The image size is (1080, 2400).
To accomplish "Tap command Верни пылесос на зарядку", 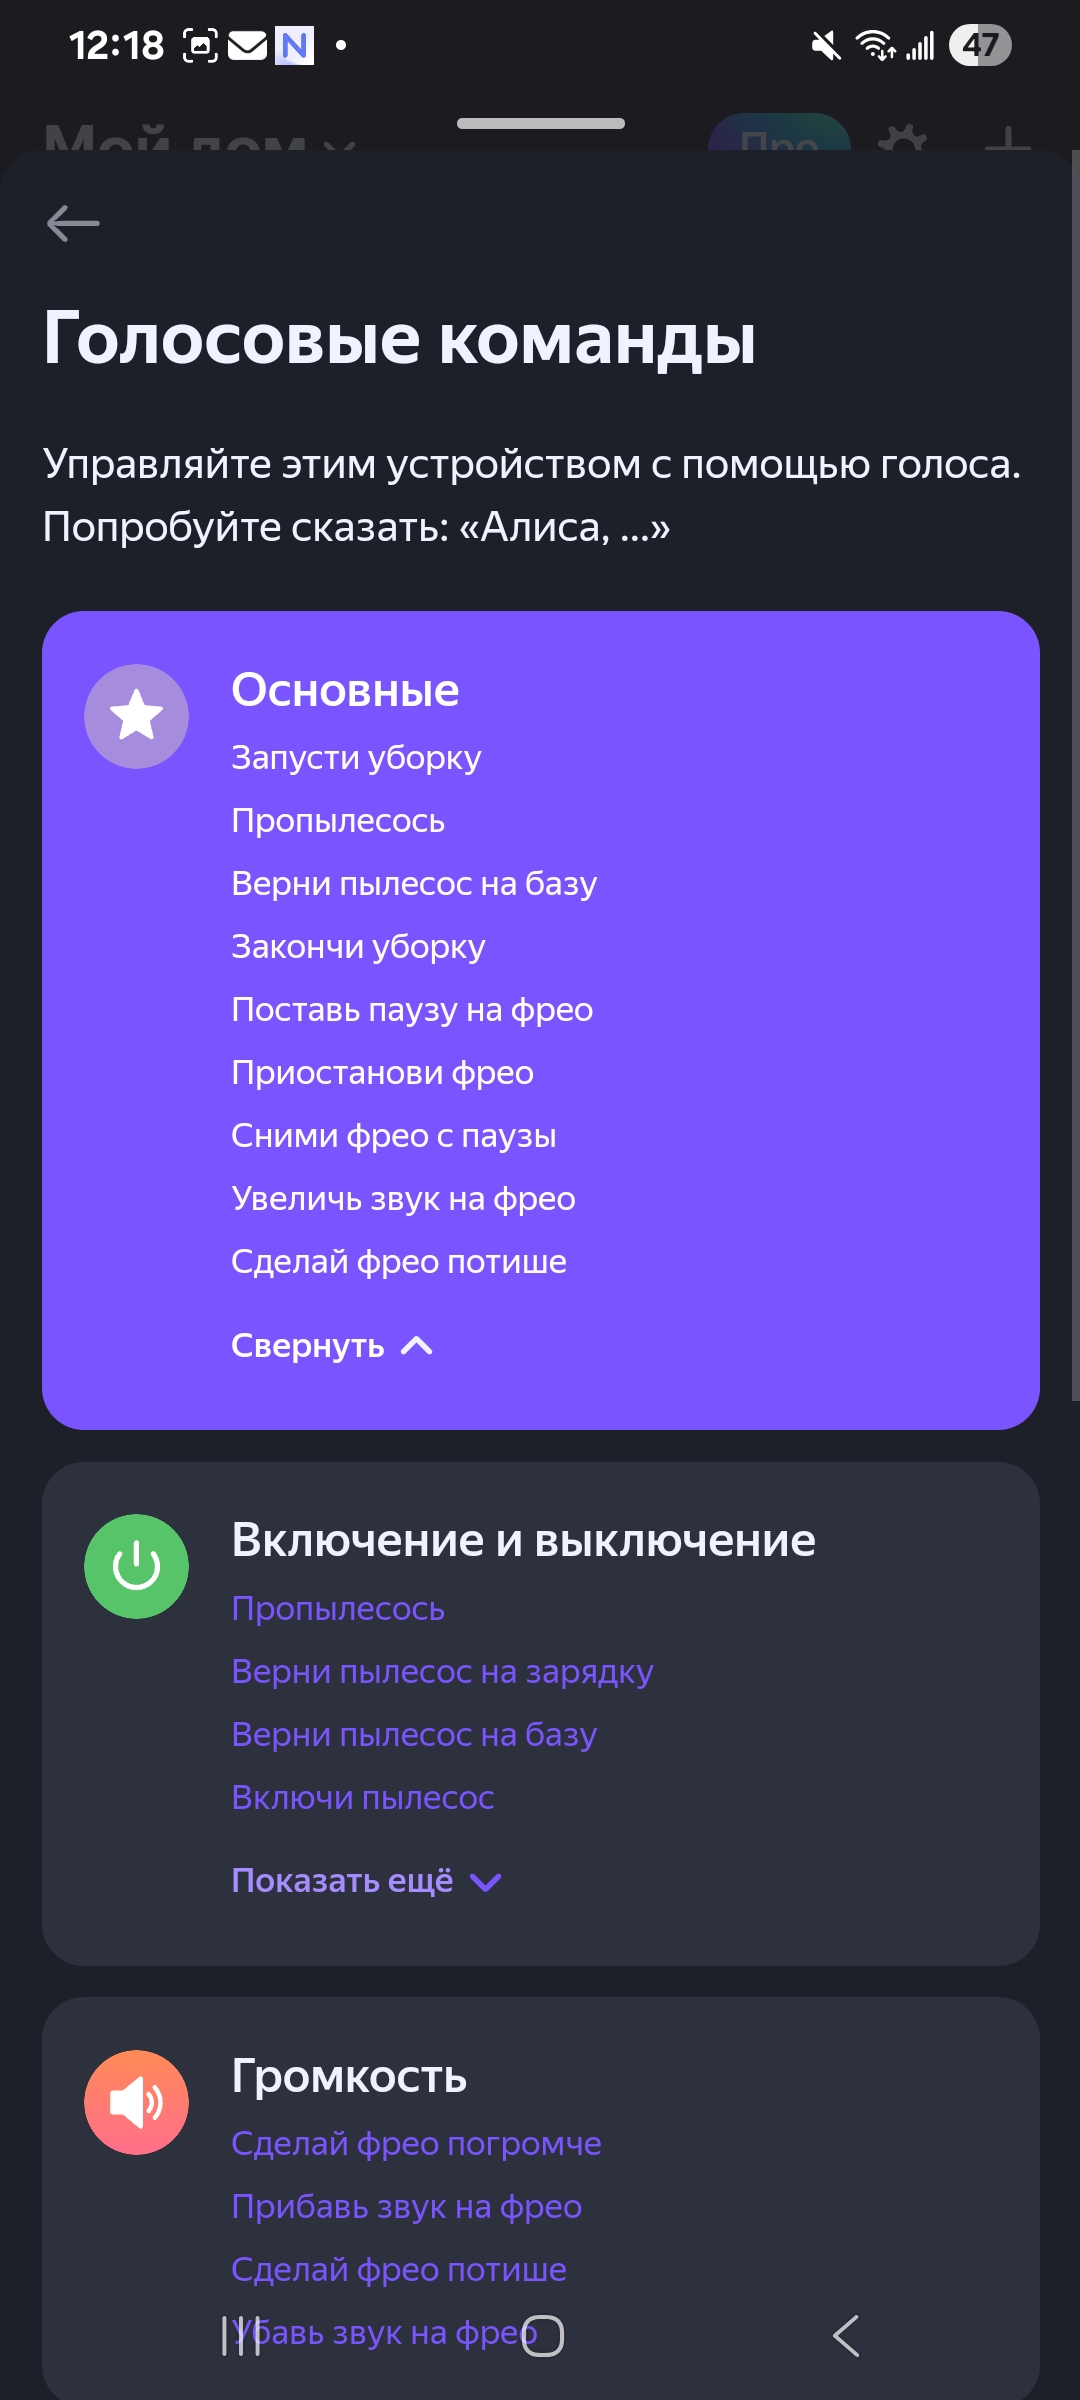I will coord(442,1672).
